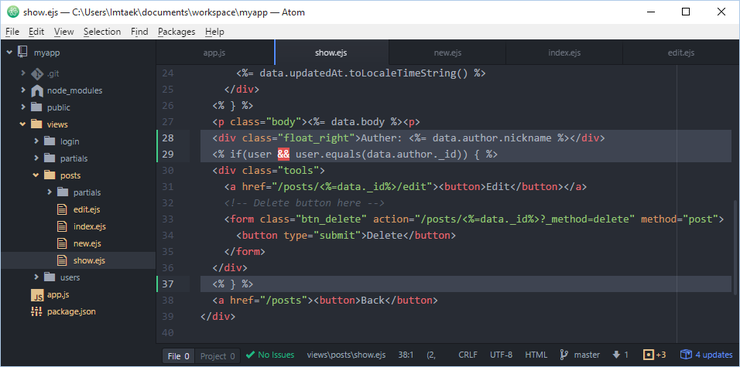Switch to the new.ejs tab

[447, 53]
